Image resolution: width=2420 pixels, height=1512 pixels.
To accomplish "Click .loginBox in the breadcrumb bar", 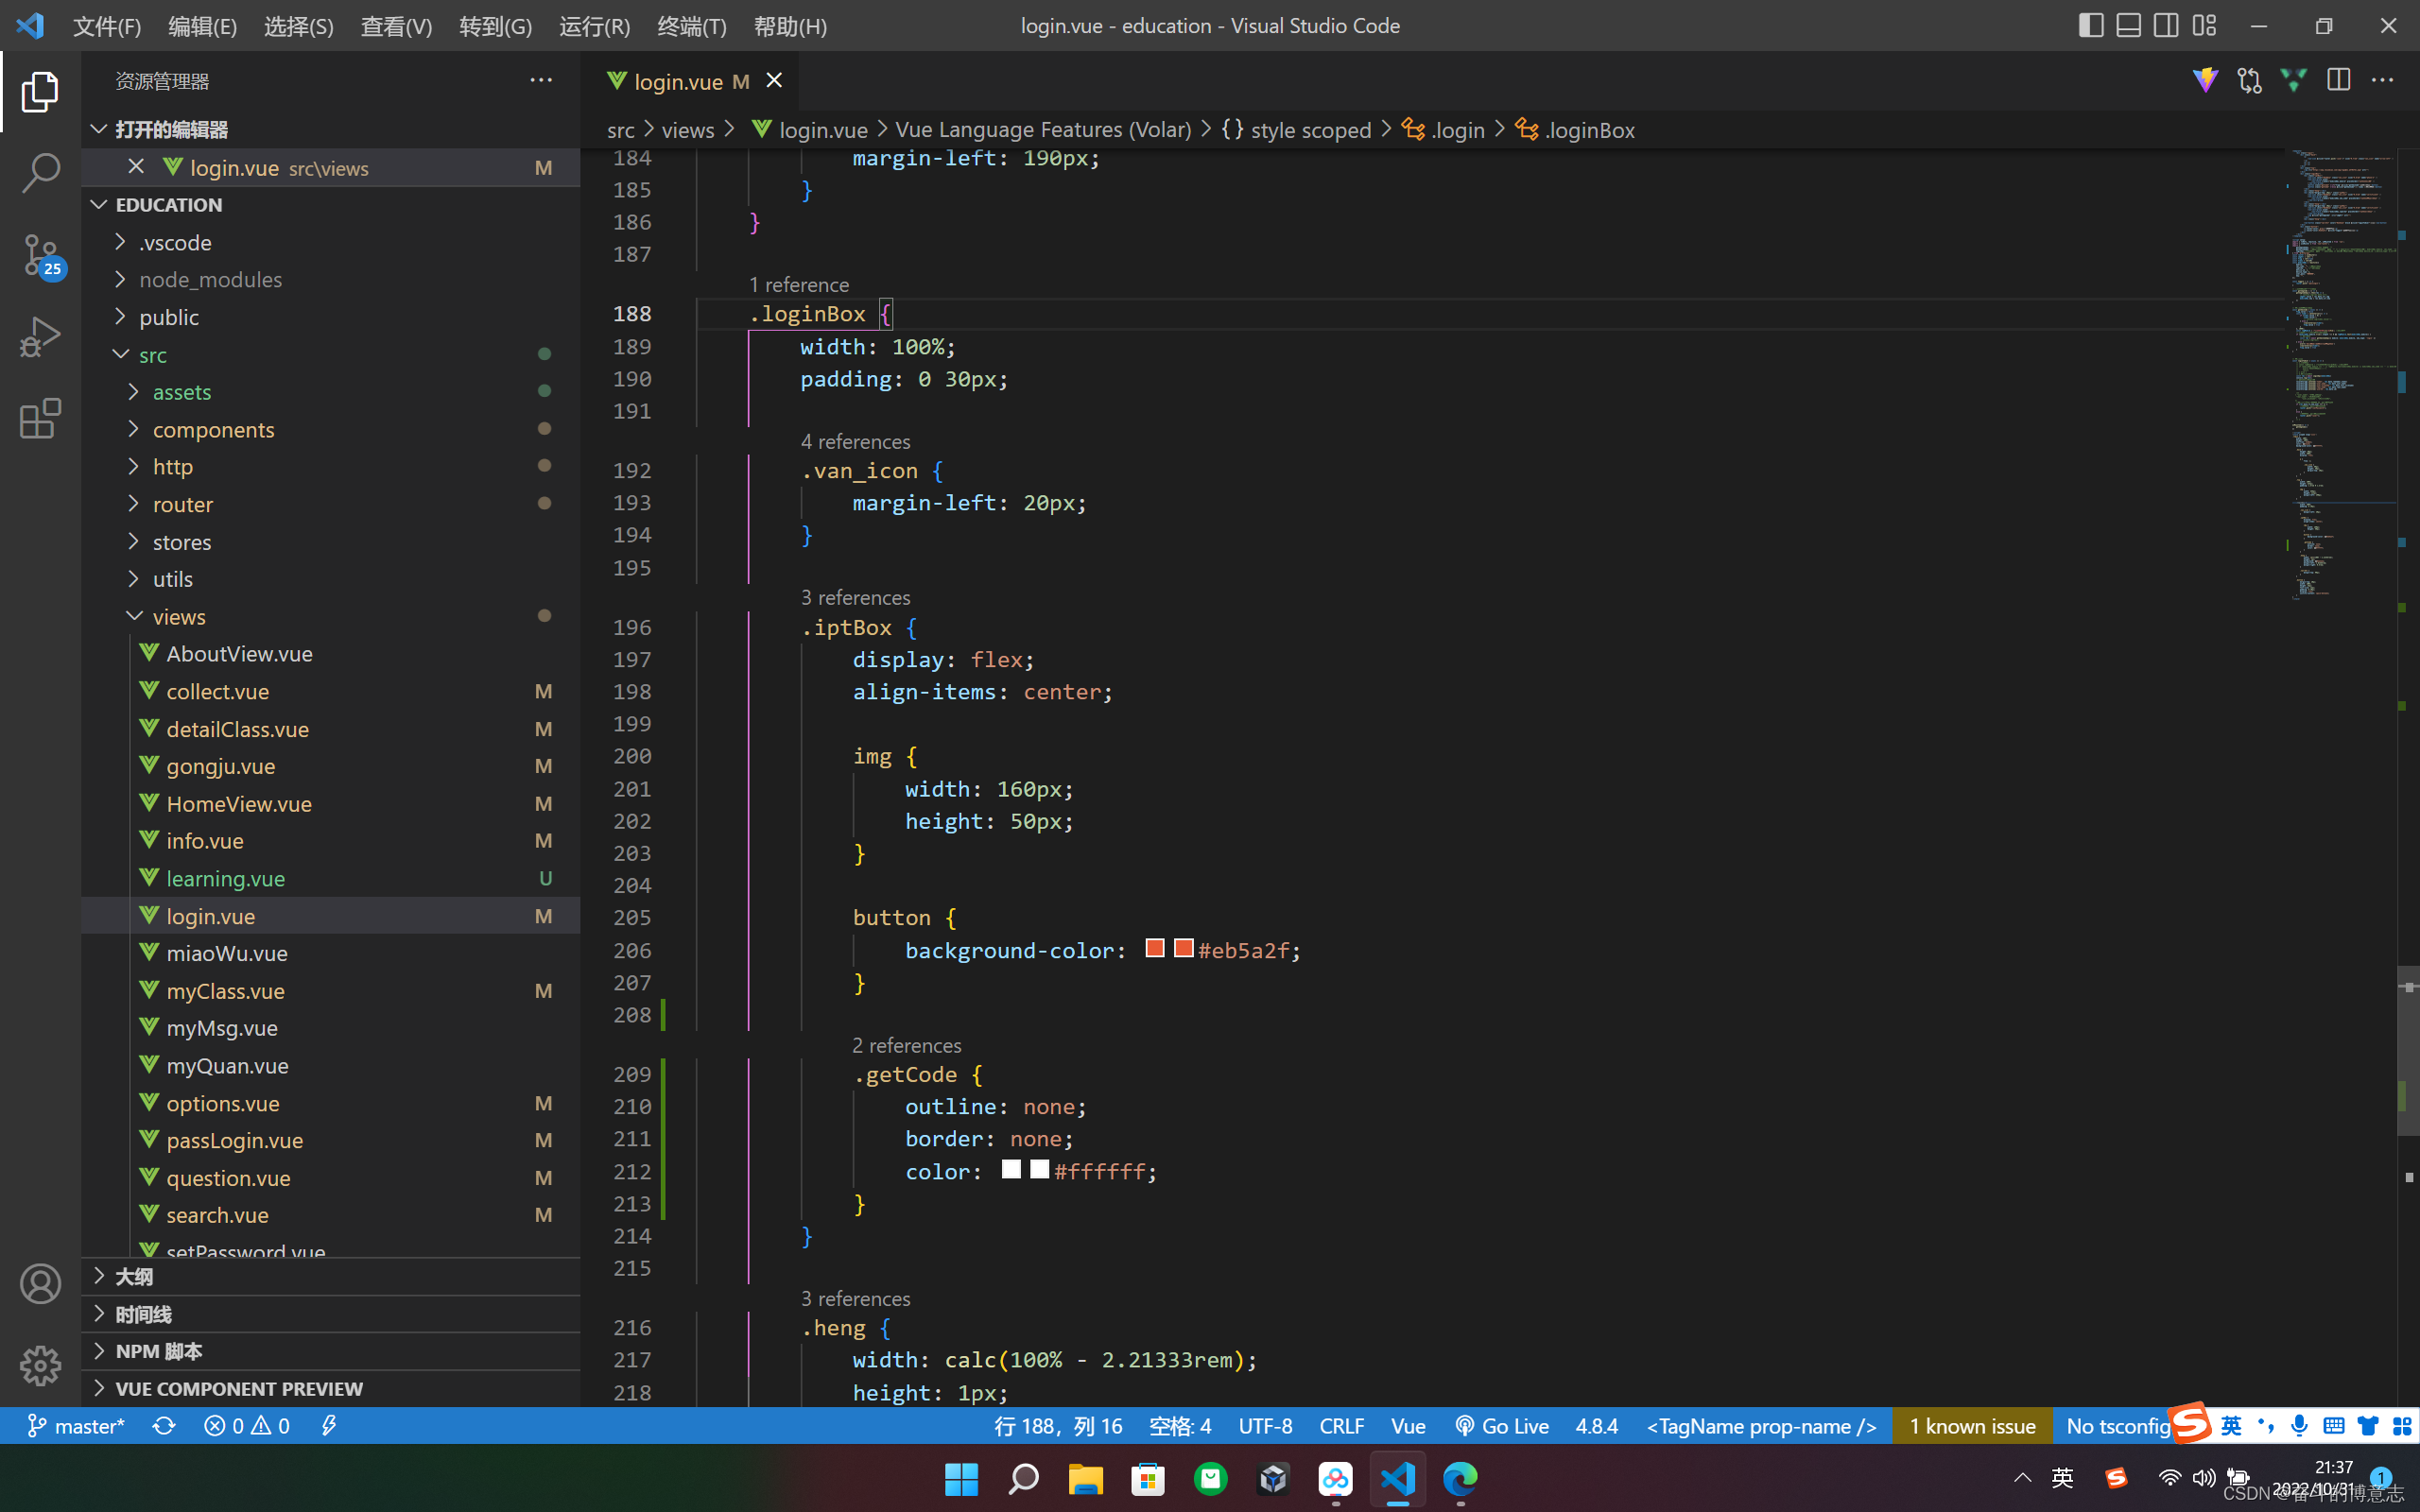I will [x=1589, y=129].
